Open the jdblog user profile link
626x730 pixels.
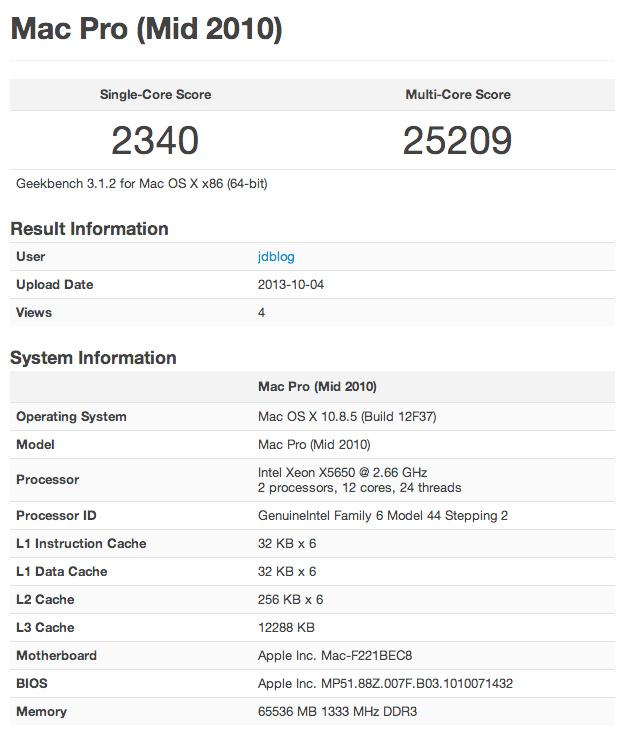(x=276, y=257)
